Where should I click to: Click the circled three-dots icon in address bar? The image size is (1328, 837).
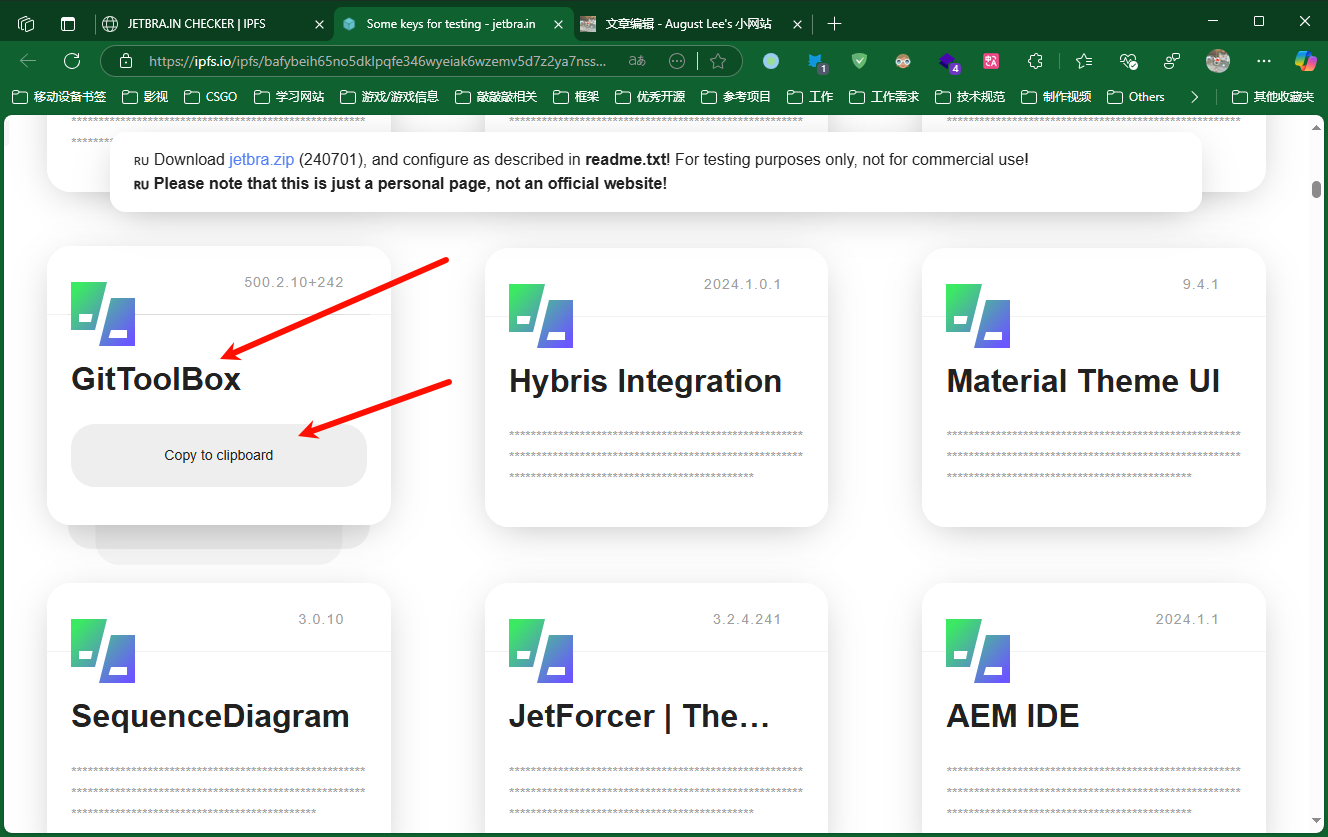point(677,61)
